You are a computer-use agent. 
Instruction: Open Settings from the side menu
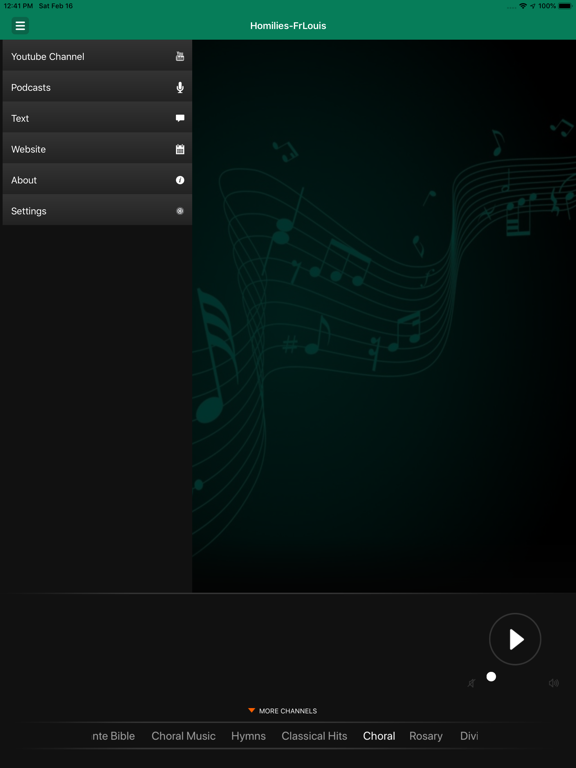[97, 211]
